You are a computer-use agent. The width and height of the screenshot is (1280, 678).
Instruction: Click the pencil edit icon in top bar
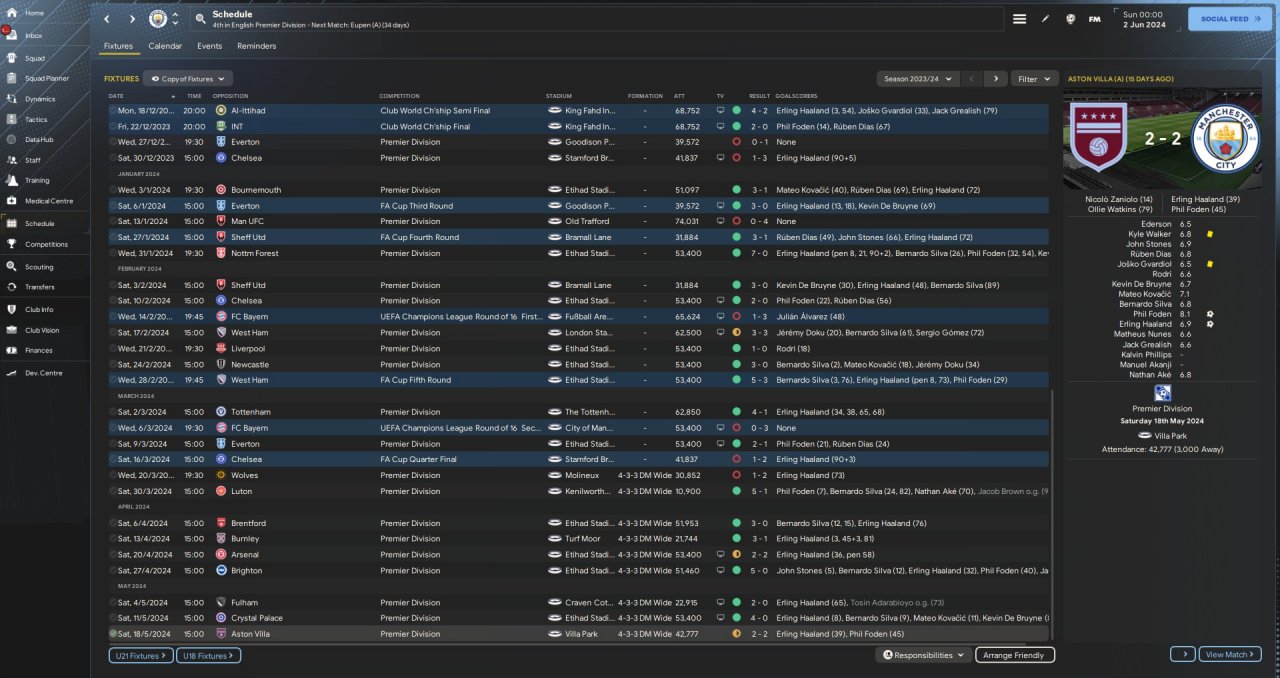[1045, 19]
